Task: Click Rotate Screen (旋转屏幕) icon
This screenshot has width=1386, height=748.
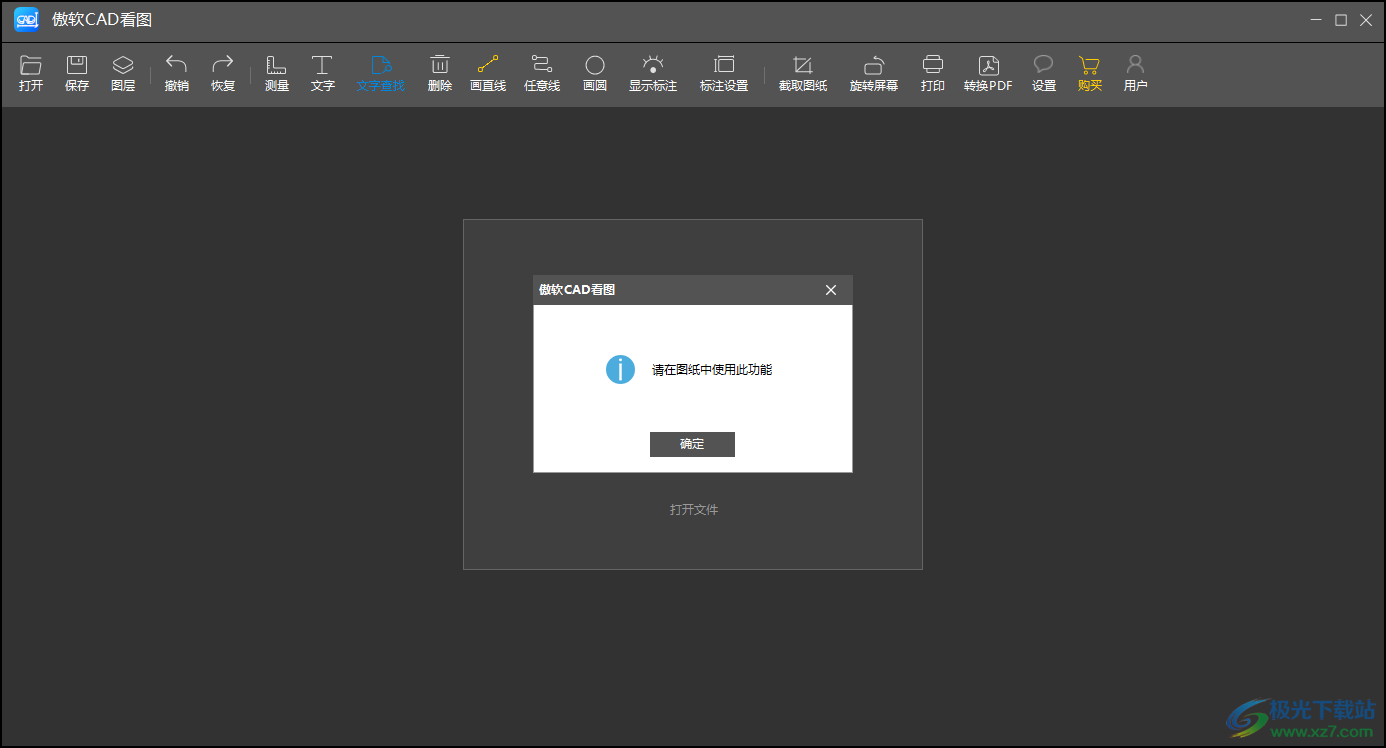Action: point(874,66)
